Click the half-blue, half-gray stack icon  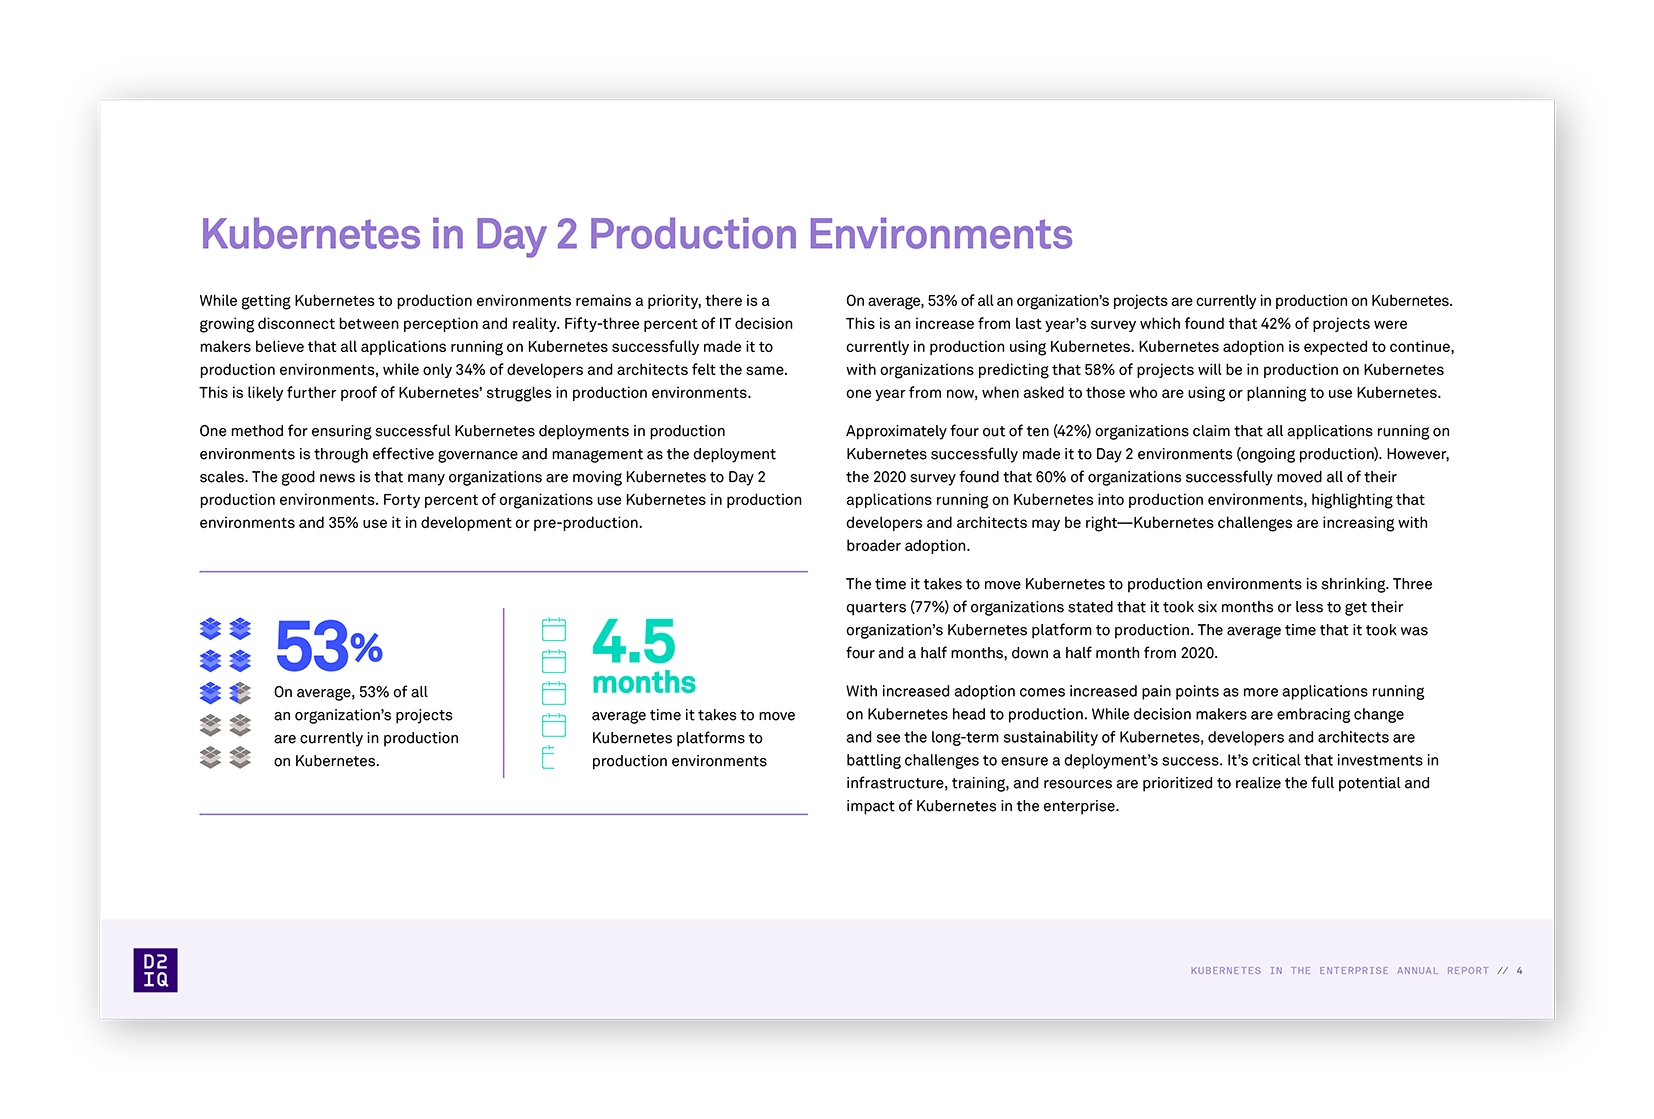tap(240, 693)
